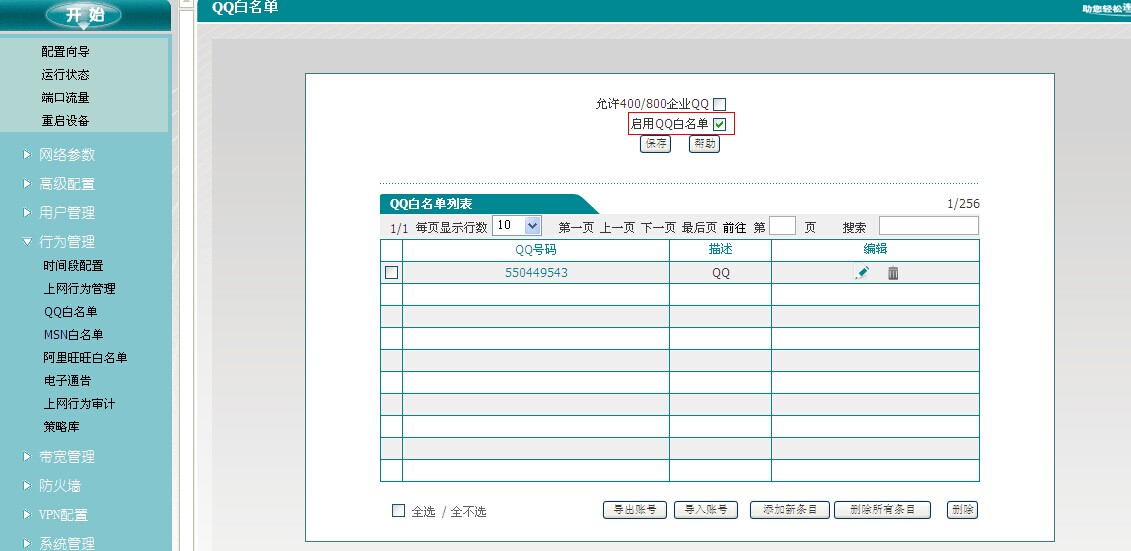Expand the 系统管理 menu section
The width and height of the screenshot is (1131, 551).
(x=67, y=543)
